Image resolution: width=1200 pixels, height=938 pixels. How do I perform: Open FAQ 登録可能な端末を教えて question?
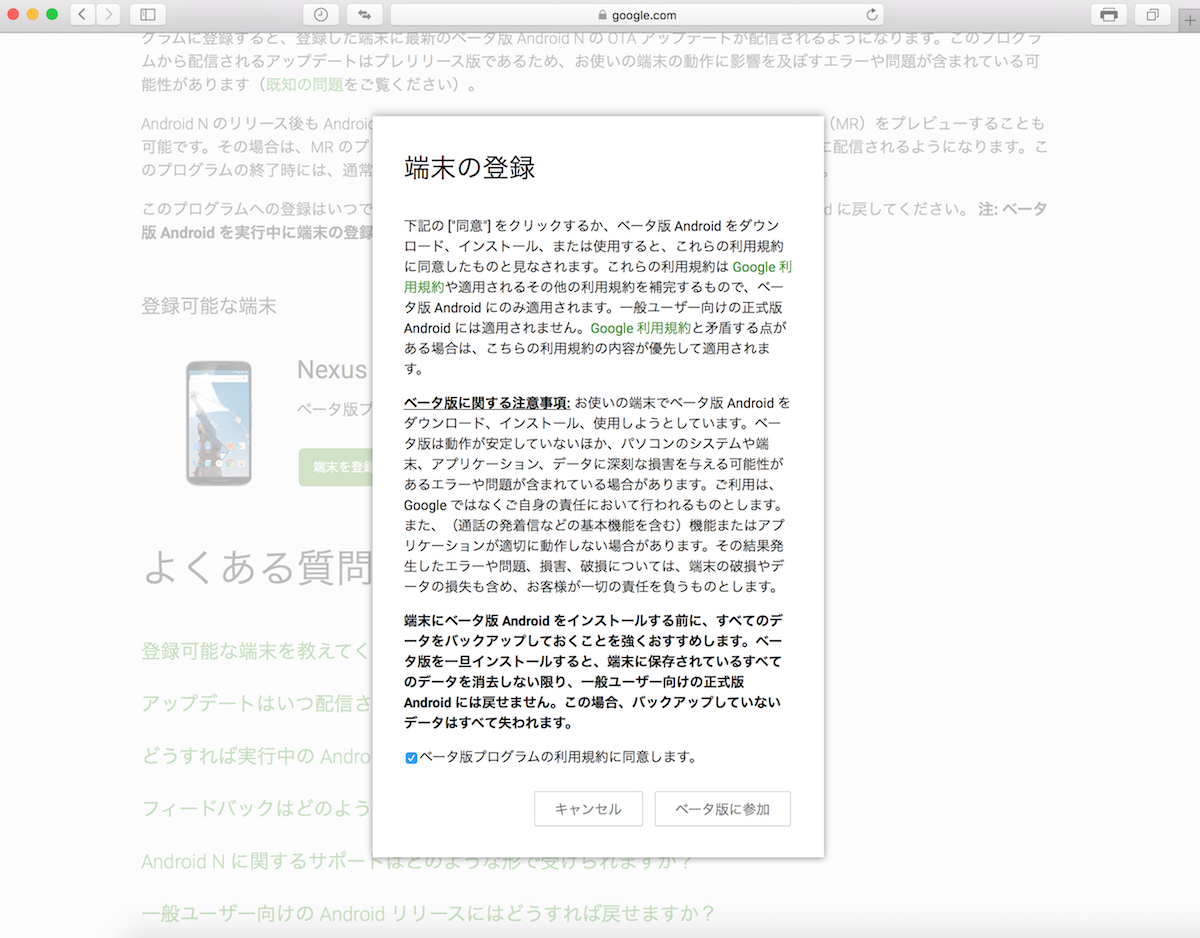[257, 651]
